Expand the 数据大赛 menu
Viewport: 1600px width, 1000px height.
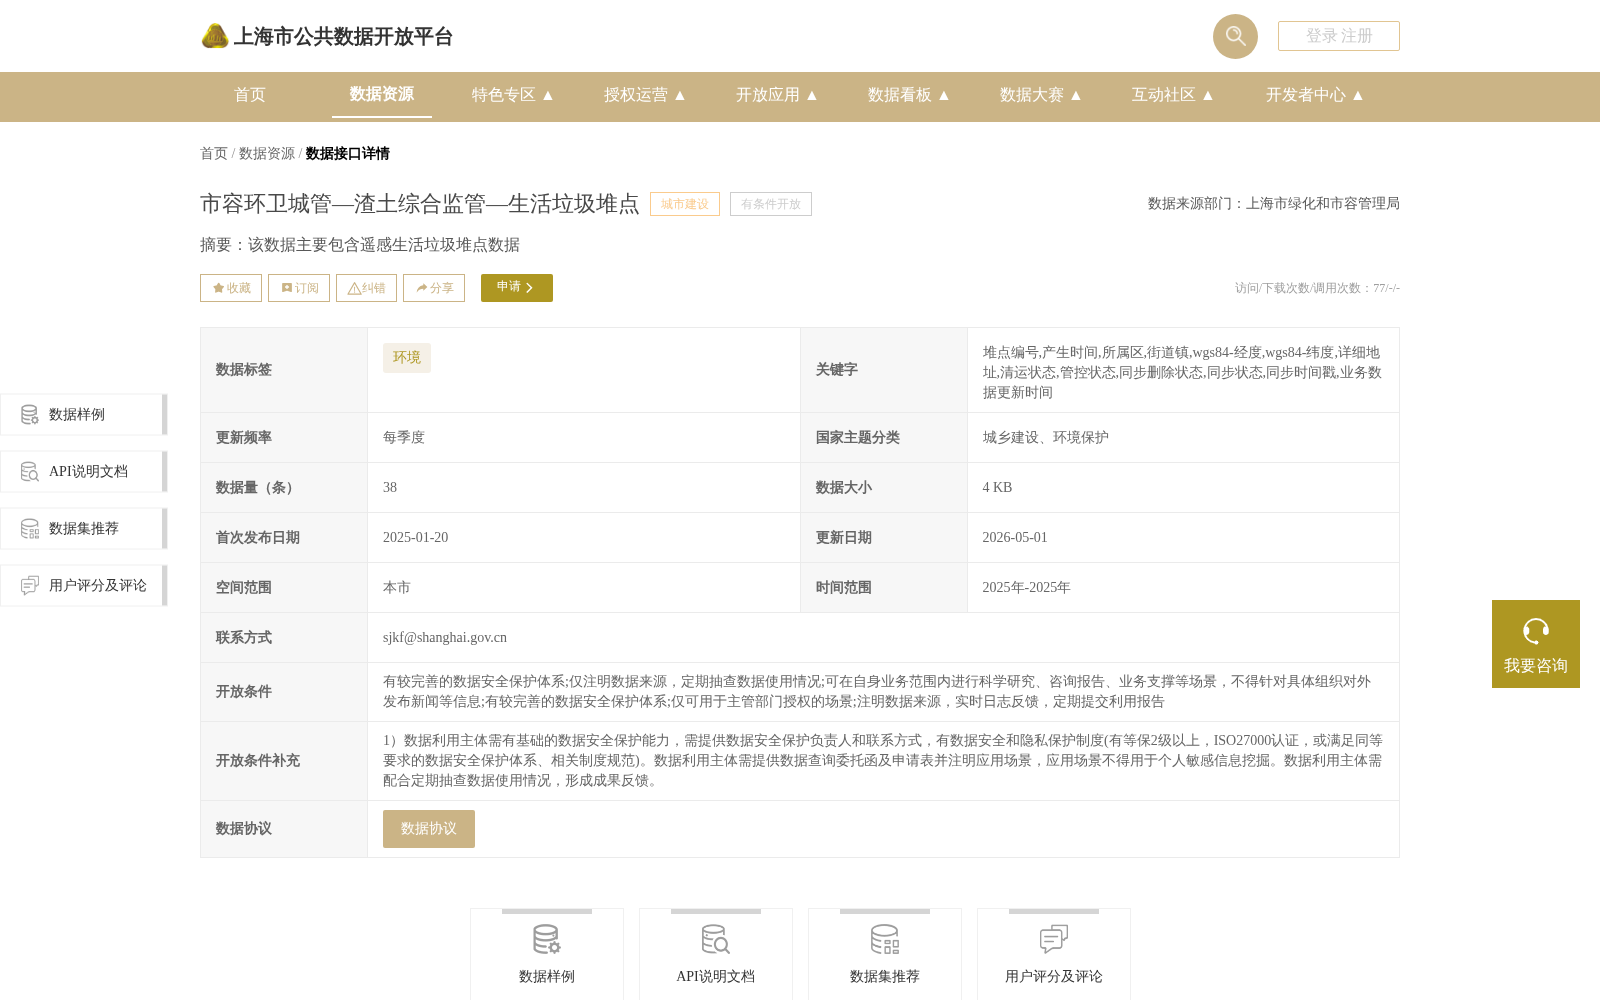[1041, 95]
